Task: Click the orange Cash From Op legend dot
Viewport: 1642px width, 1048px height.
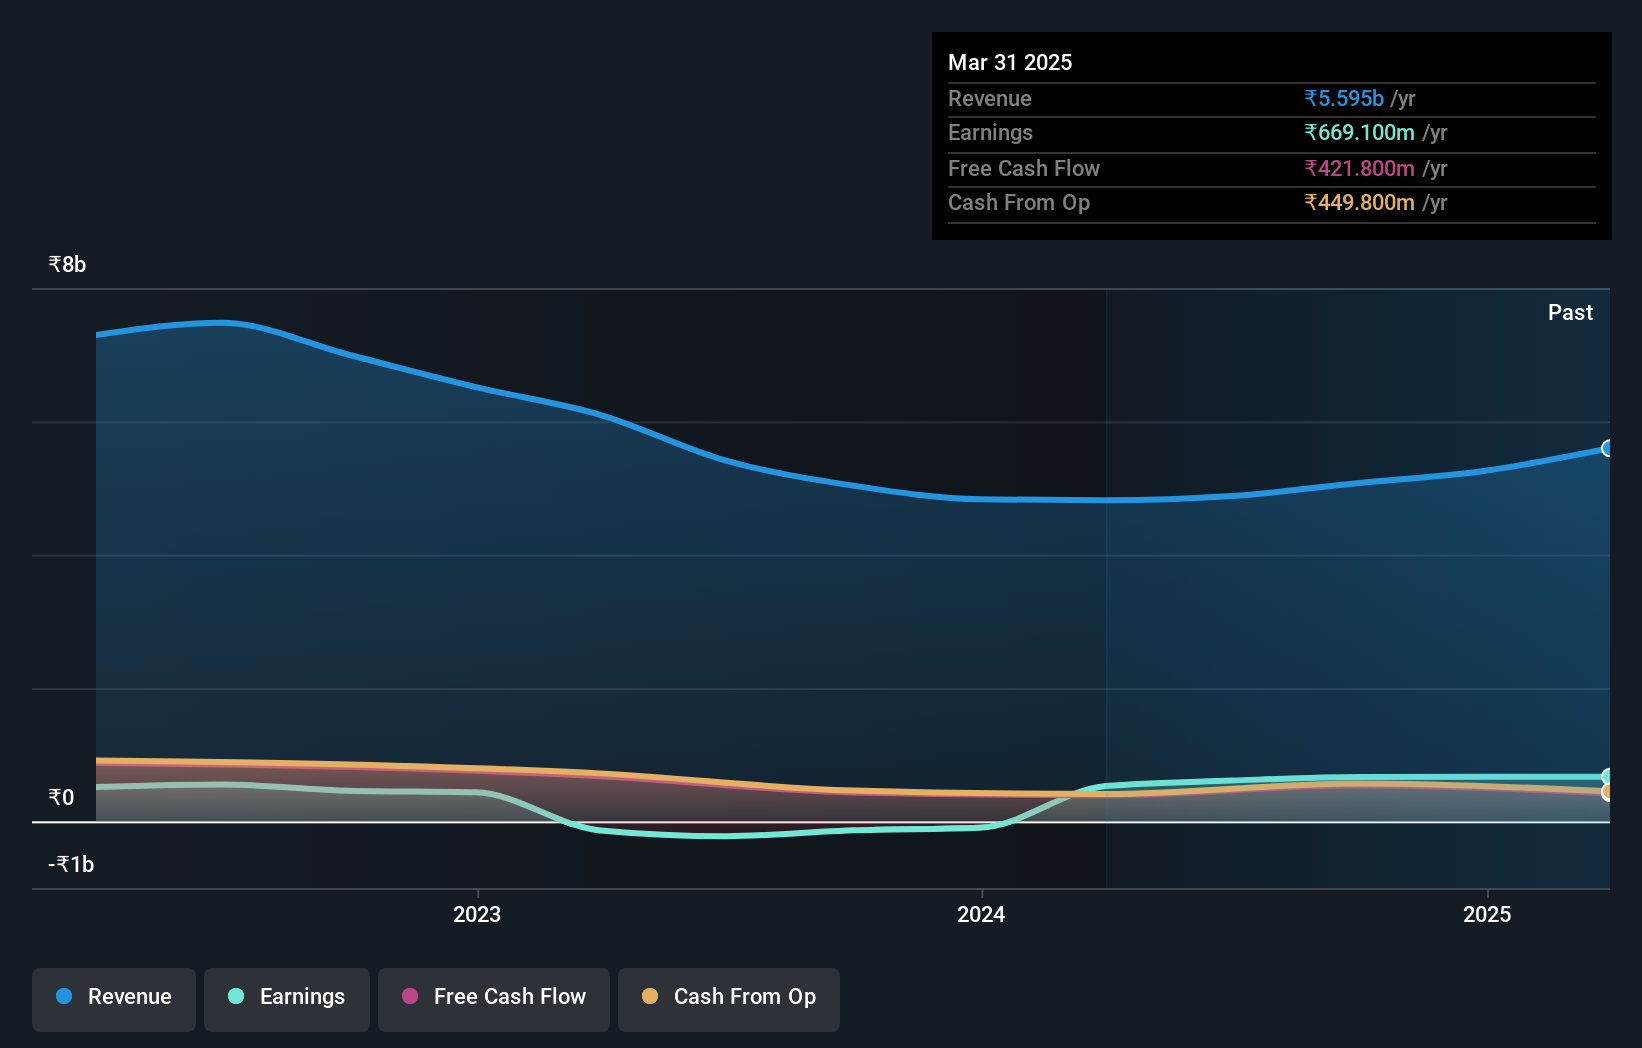Action: click(650, 996)
